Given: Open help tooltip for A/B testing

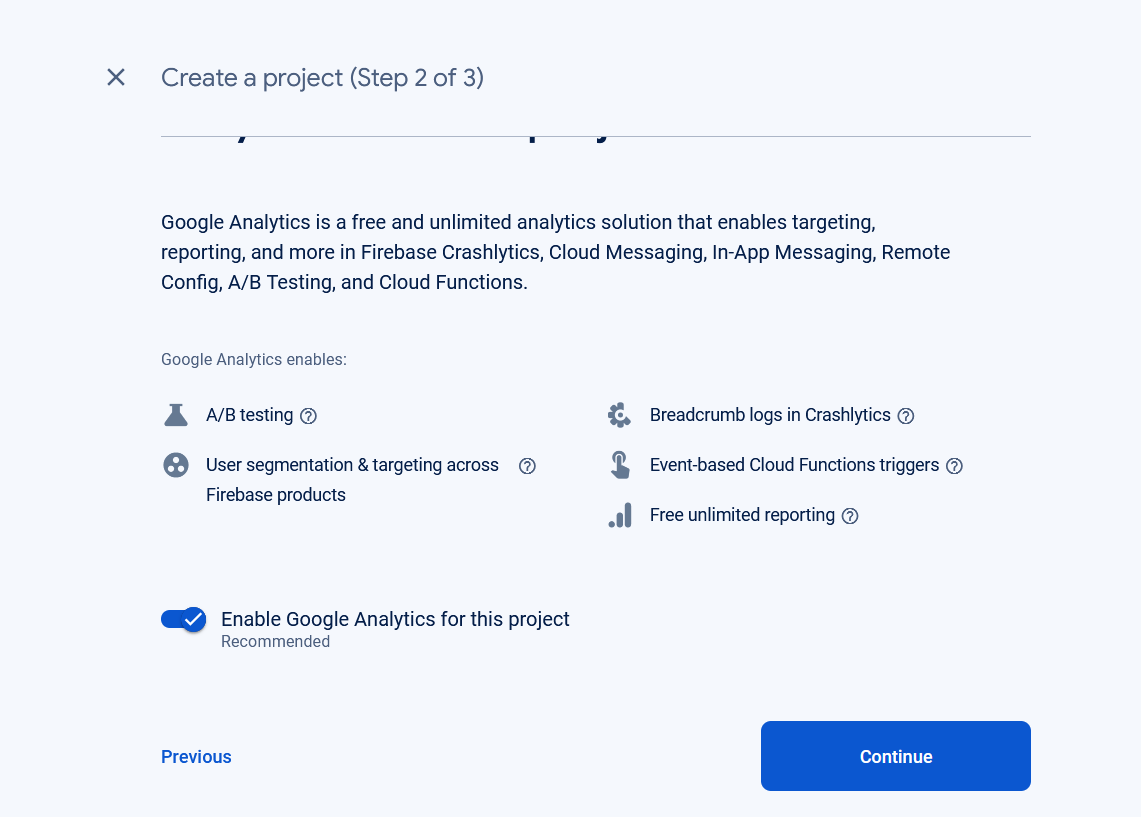Looking at the screenshot, I should tap(309, 416).
